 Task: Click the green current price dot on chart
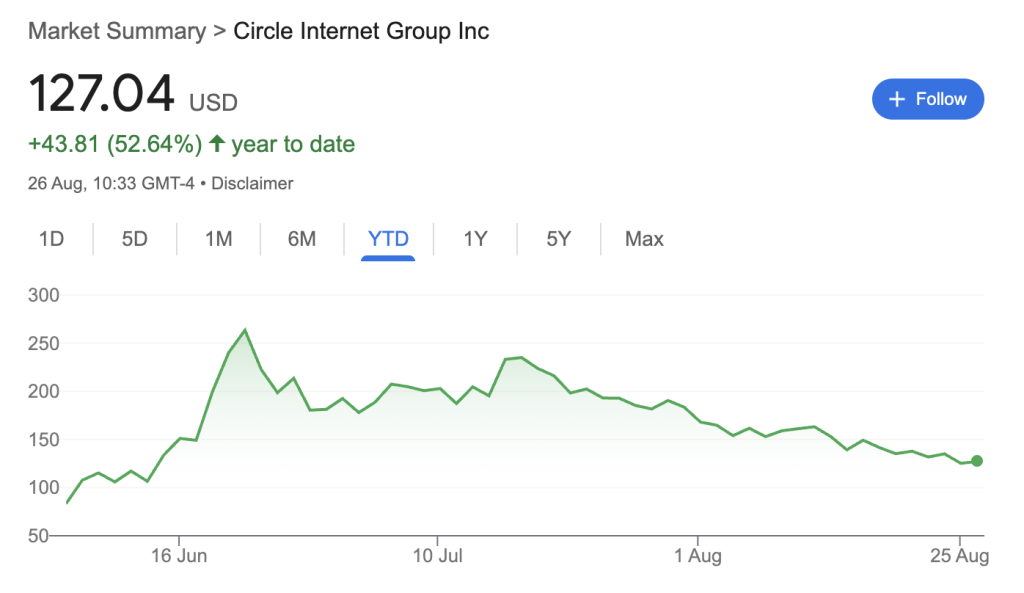pyautogui.click(x=977, y=461)
